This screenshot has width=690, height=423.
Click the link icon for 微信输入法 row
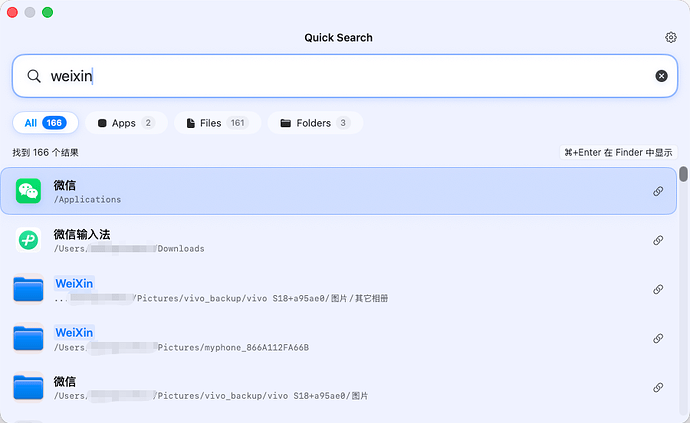[x=658, y=240]
